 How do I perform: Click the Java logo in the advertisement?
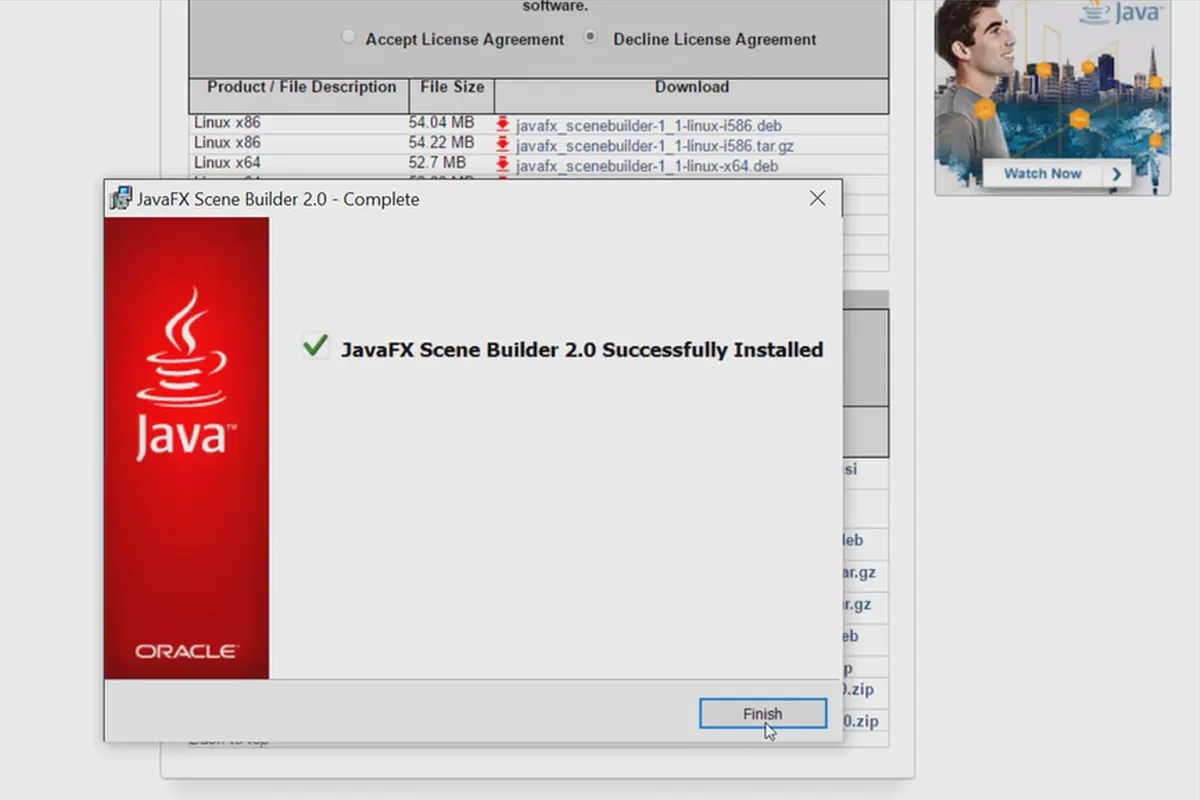click(1124, 12)
